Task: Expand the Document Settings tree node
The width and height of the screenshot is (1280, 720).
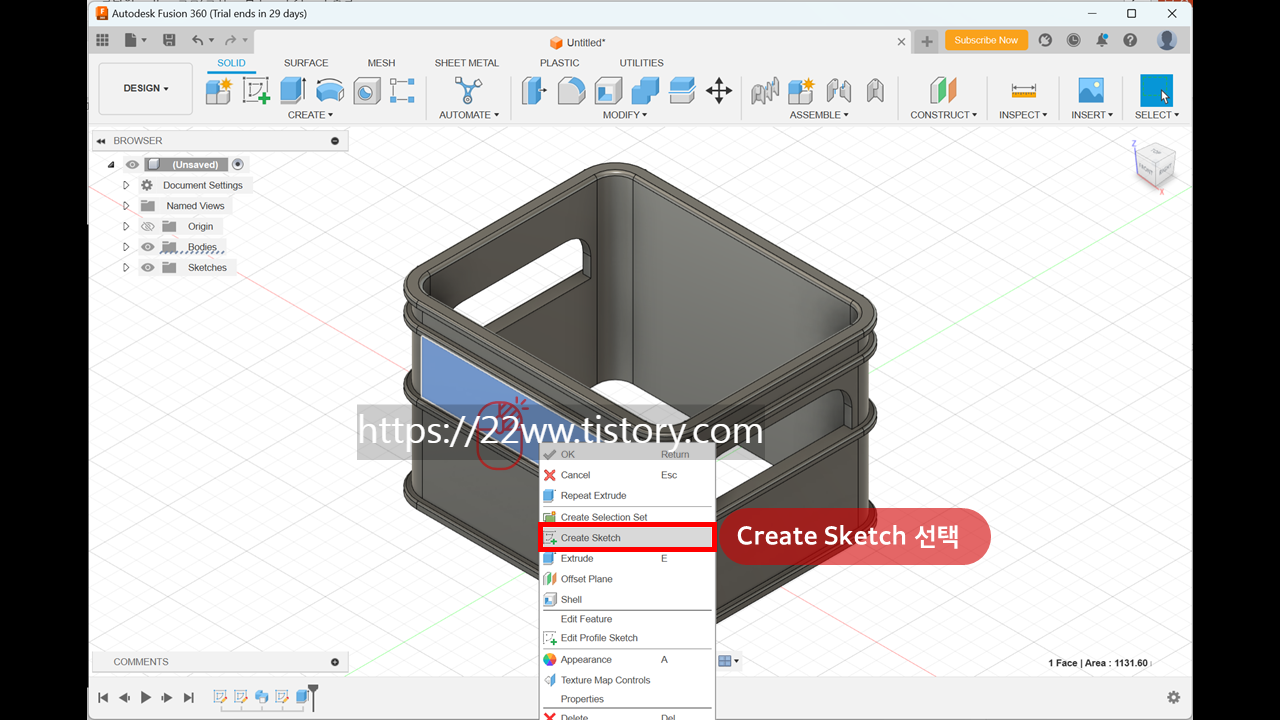Action: click(x=126, y=185)
